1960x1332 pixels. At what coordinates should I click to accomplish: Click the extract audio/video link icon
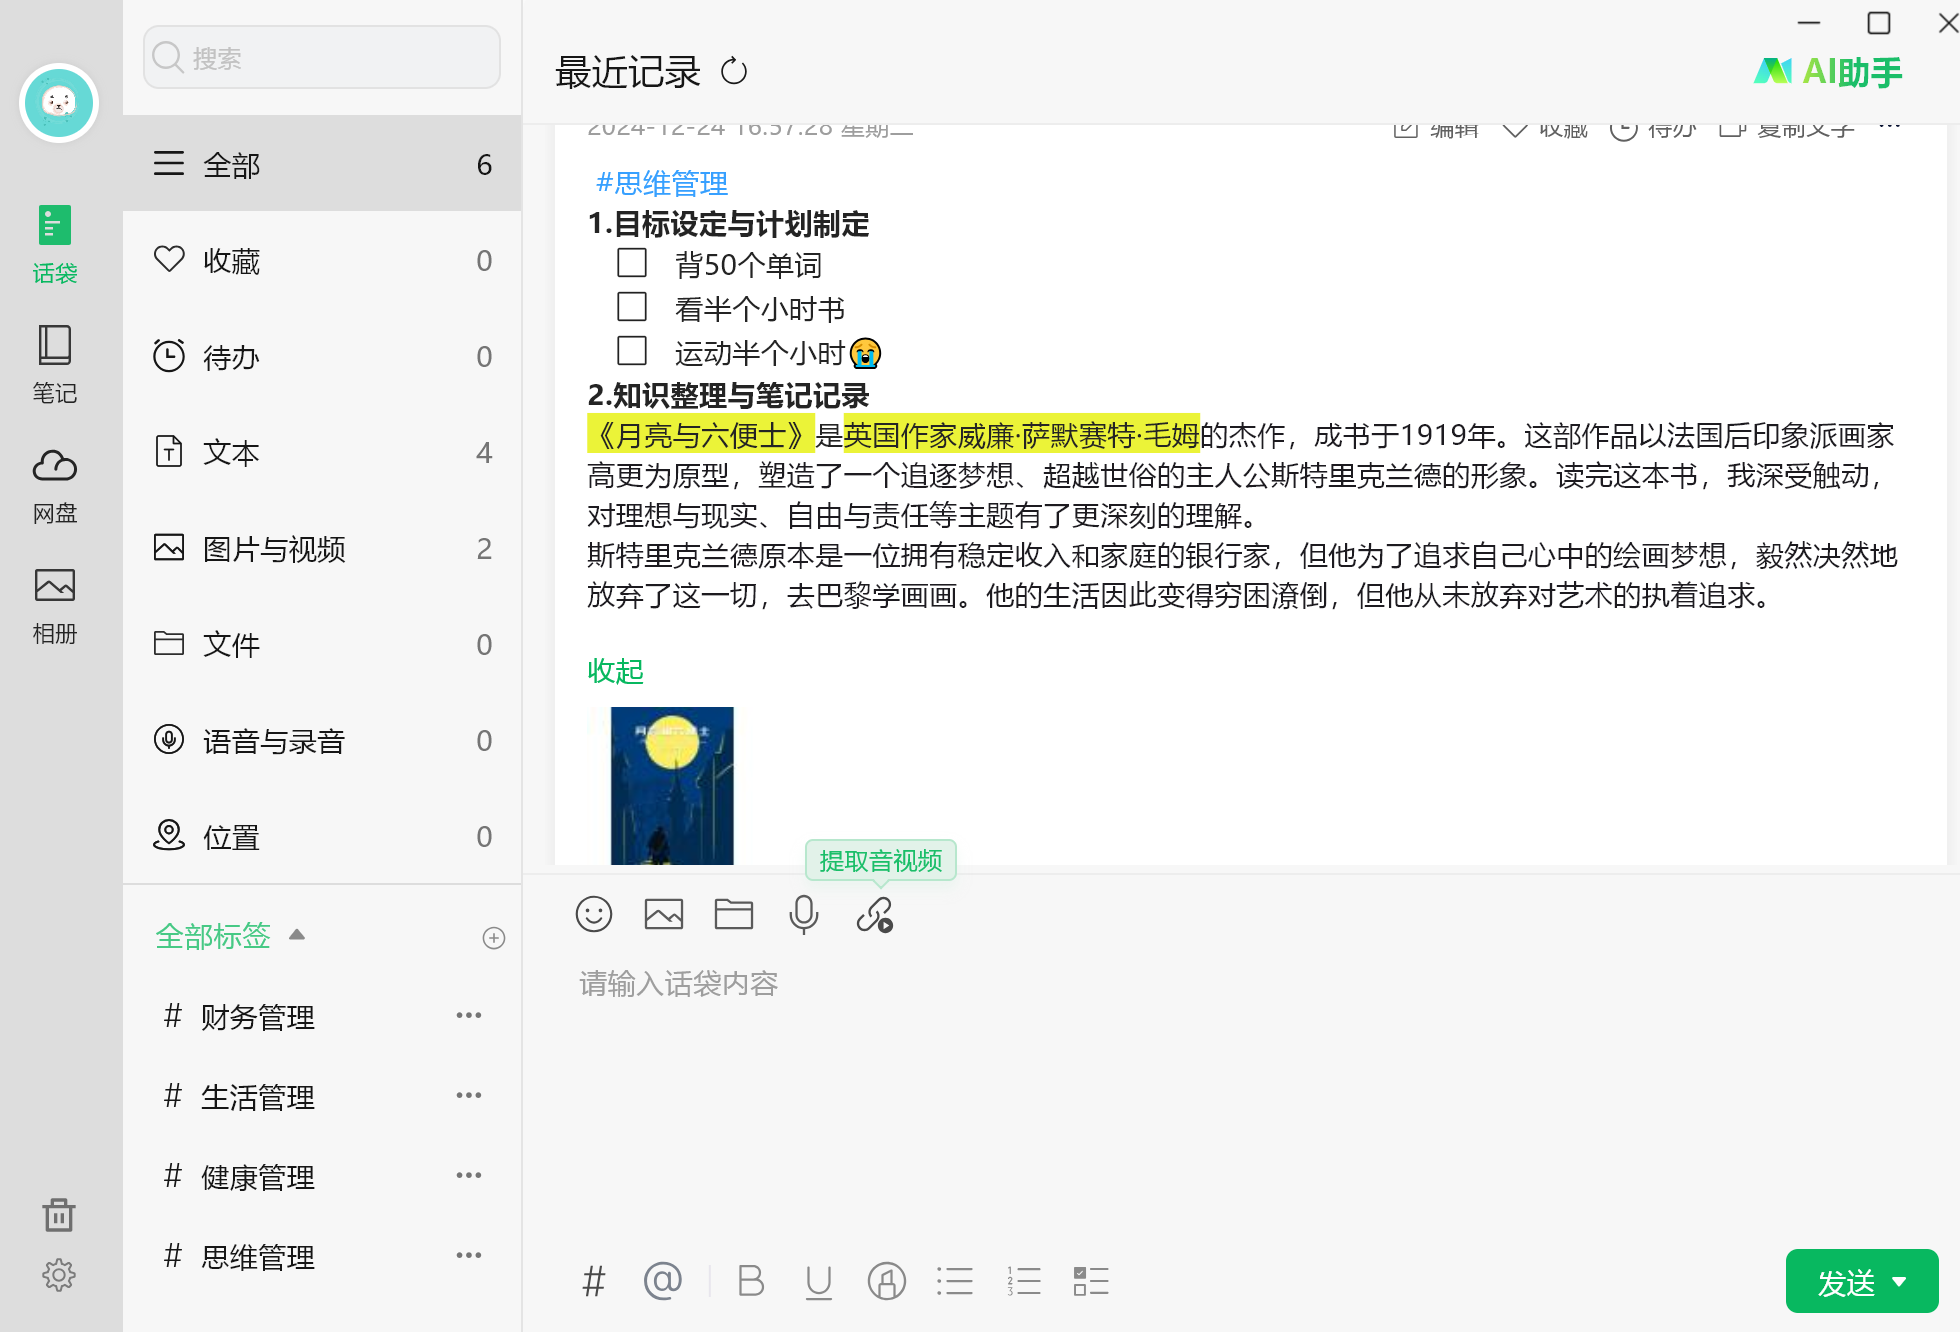[x=875, y=914]
